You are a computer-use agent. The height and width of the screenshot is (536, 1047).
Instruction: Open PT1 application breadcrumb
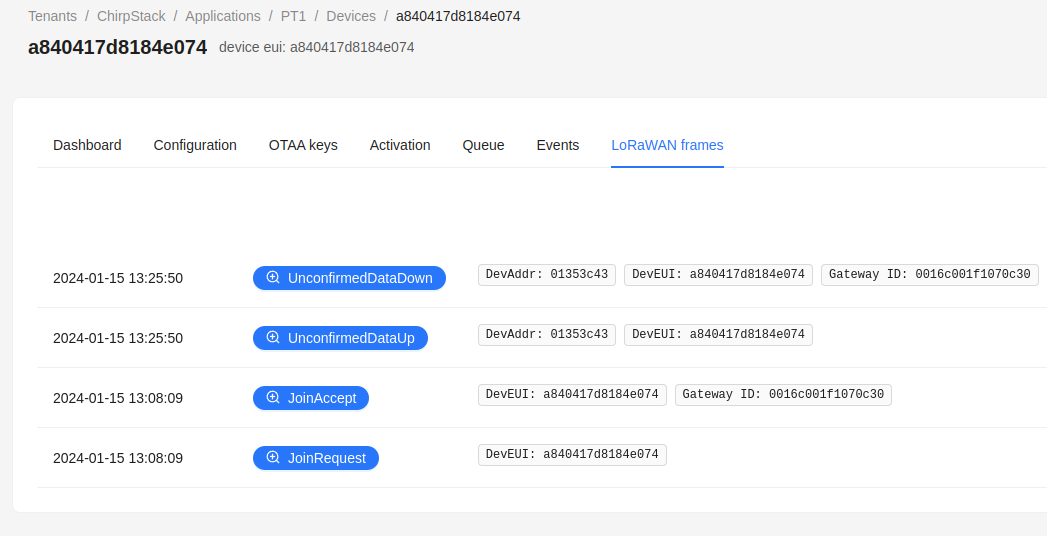293,16
